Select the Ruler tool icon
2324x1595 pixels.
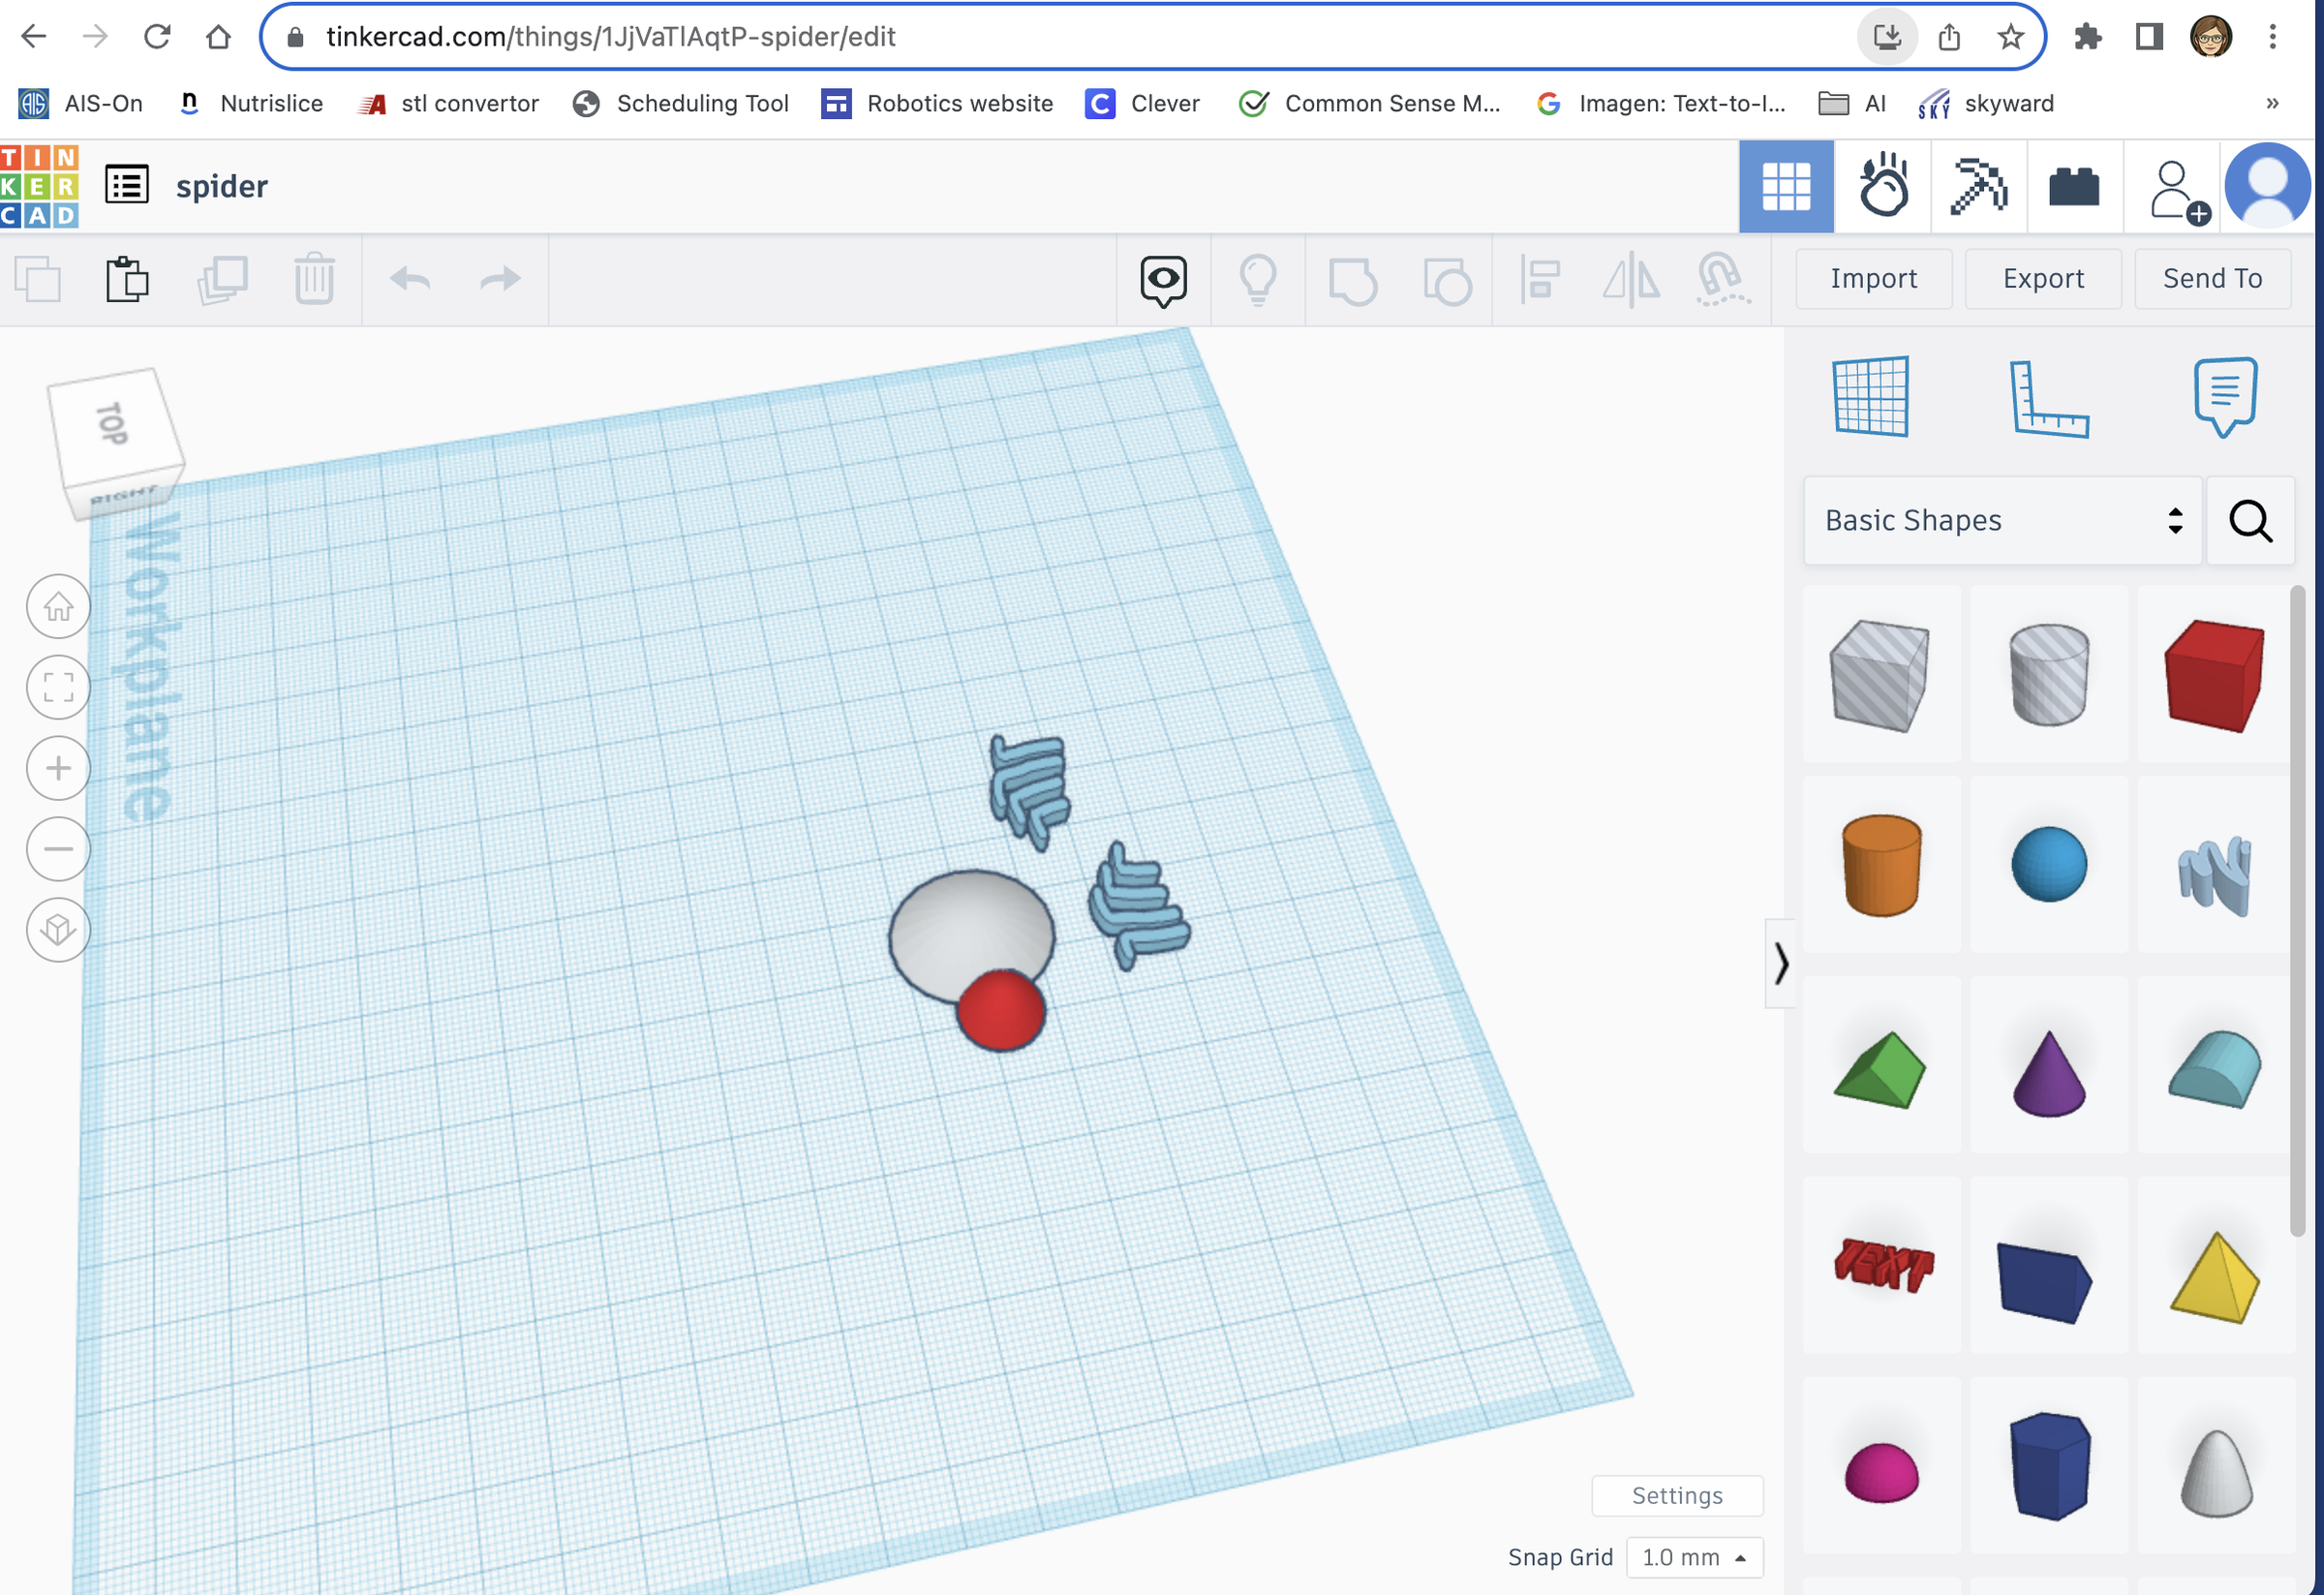point(2048,398)
